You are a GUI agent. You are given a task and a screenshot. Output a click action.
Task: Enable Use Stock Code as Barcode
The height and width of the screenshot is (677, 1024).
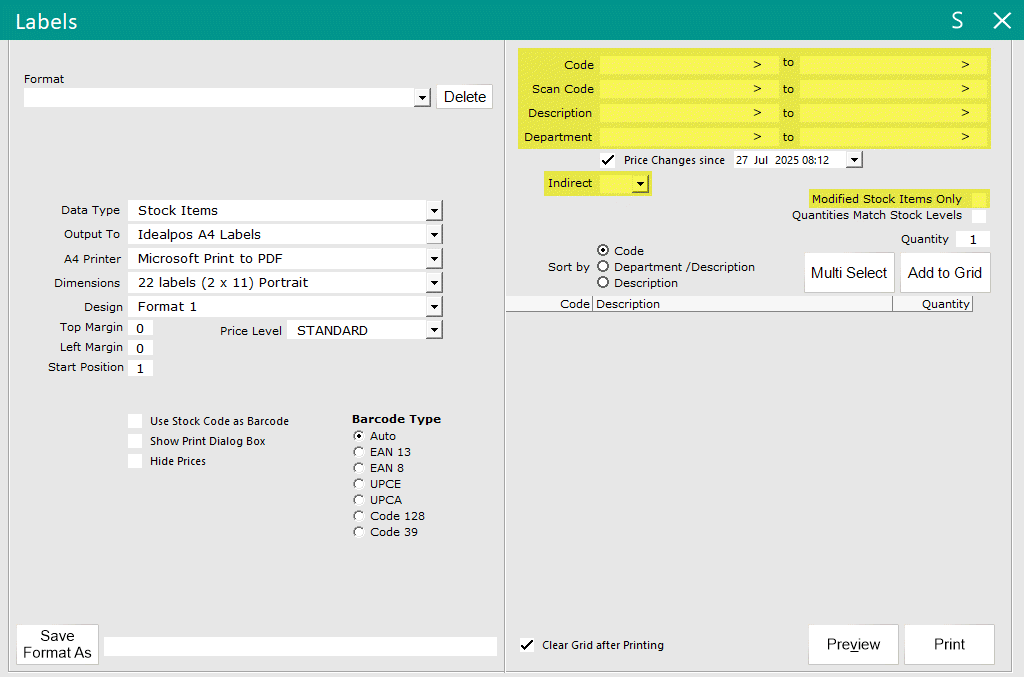click(x=135, y=421)
